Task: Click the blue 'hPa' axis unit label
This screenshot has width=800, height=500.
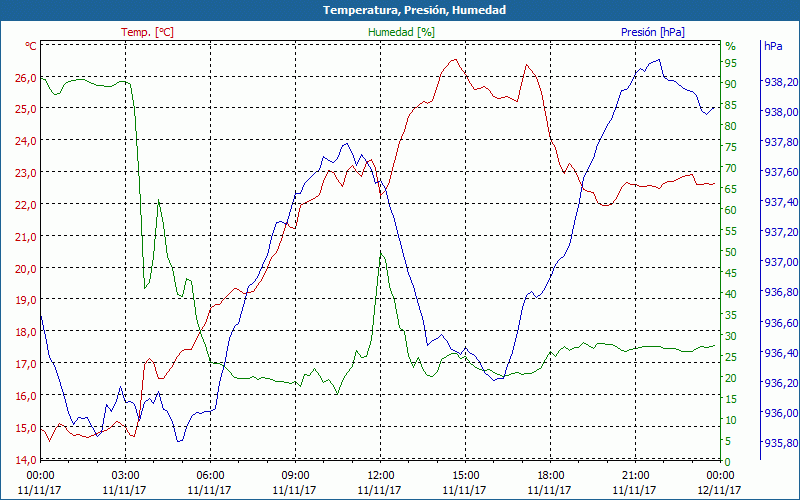Action: click(x=773, y=46)
